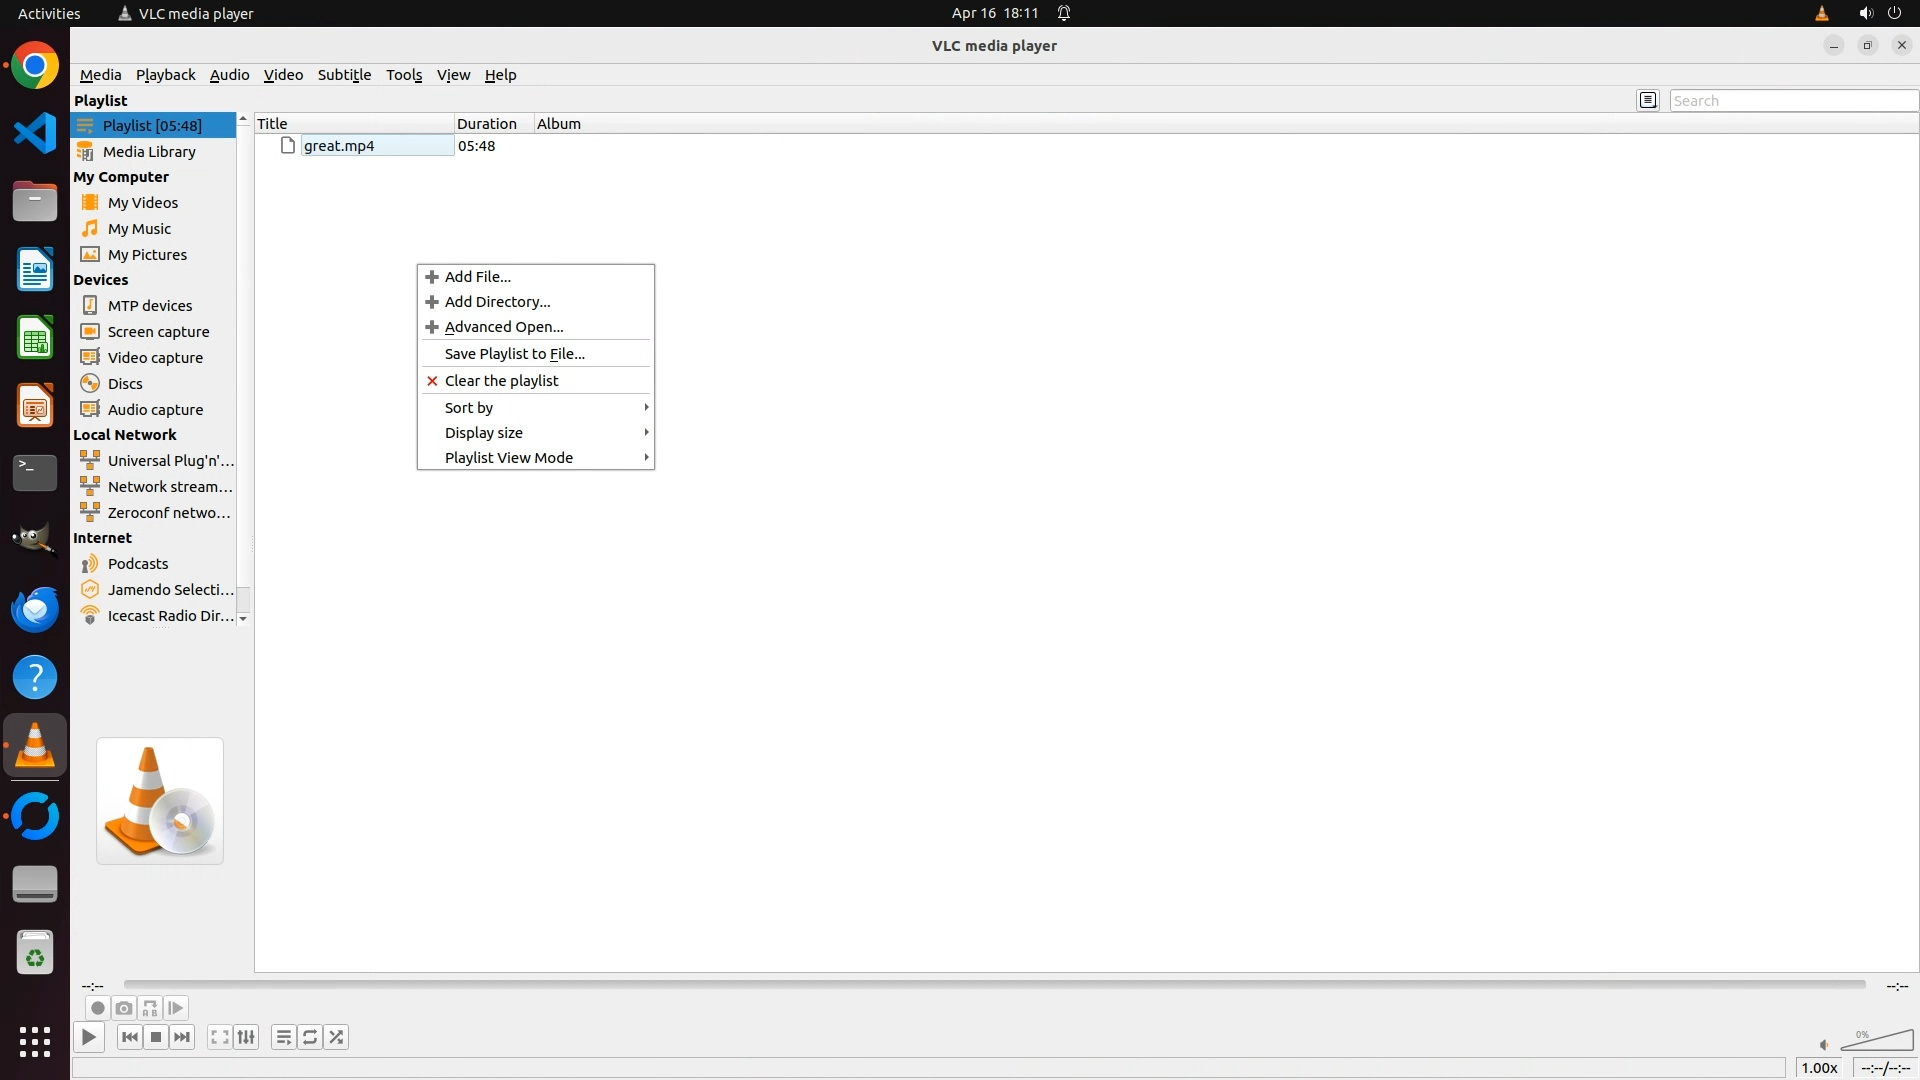This screenshot has height=1080, width=1920.
Task: Open the Playback menu
Action: [165, 75]
